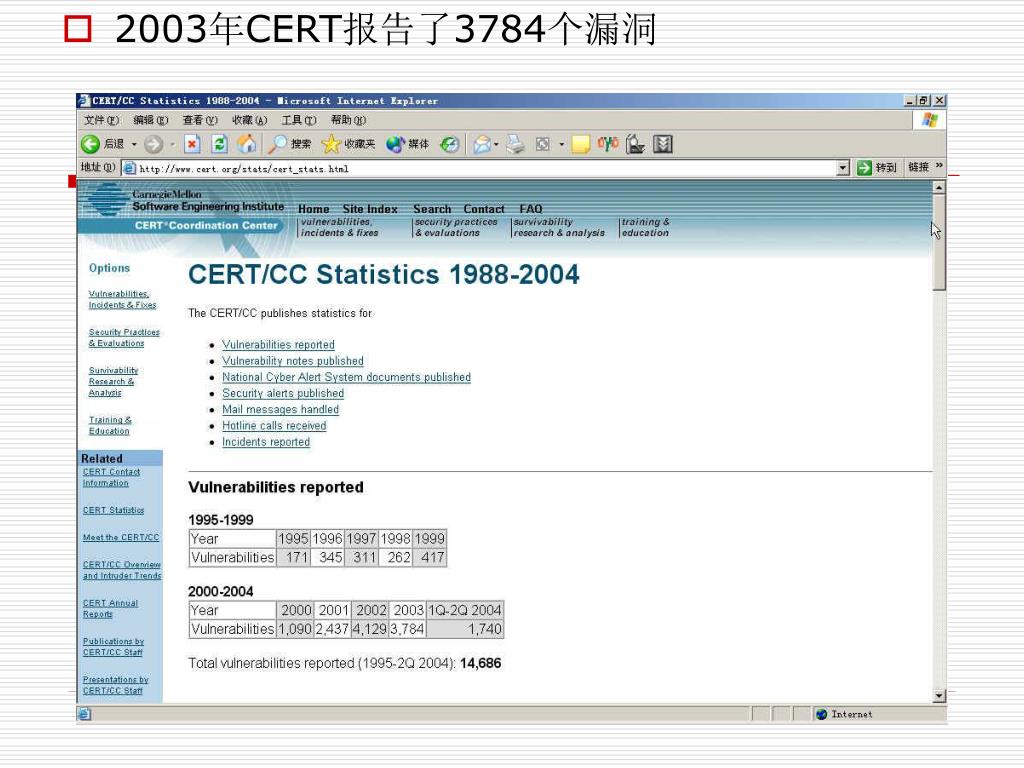Screen dimensions: 1024x768
Task: Open 'Vulnerability notes published' link
Action: click(x=293, y=360)
